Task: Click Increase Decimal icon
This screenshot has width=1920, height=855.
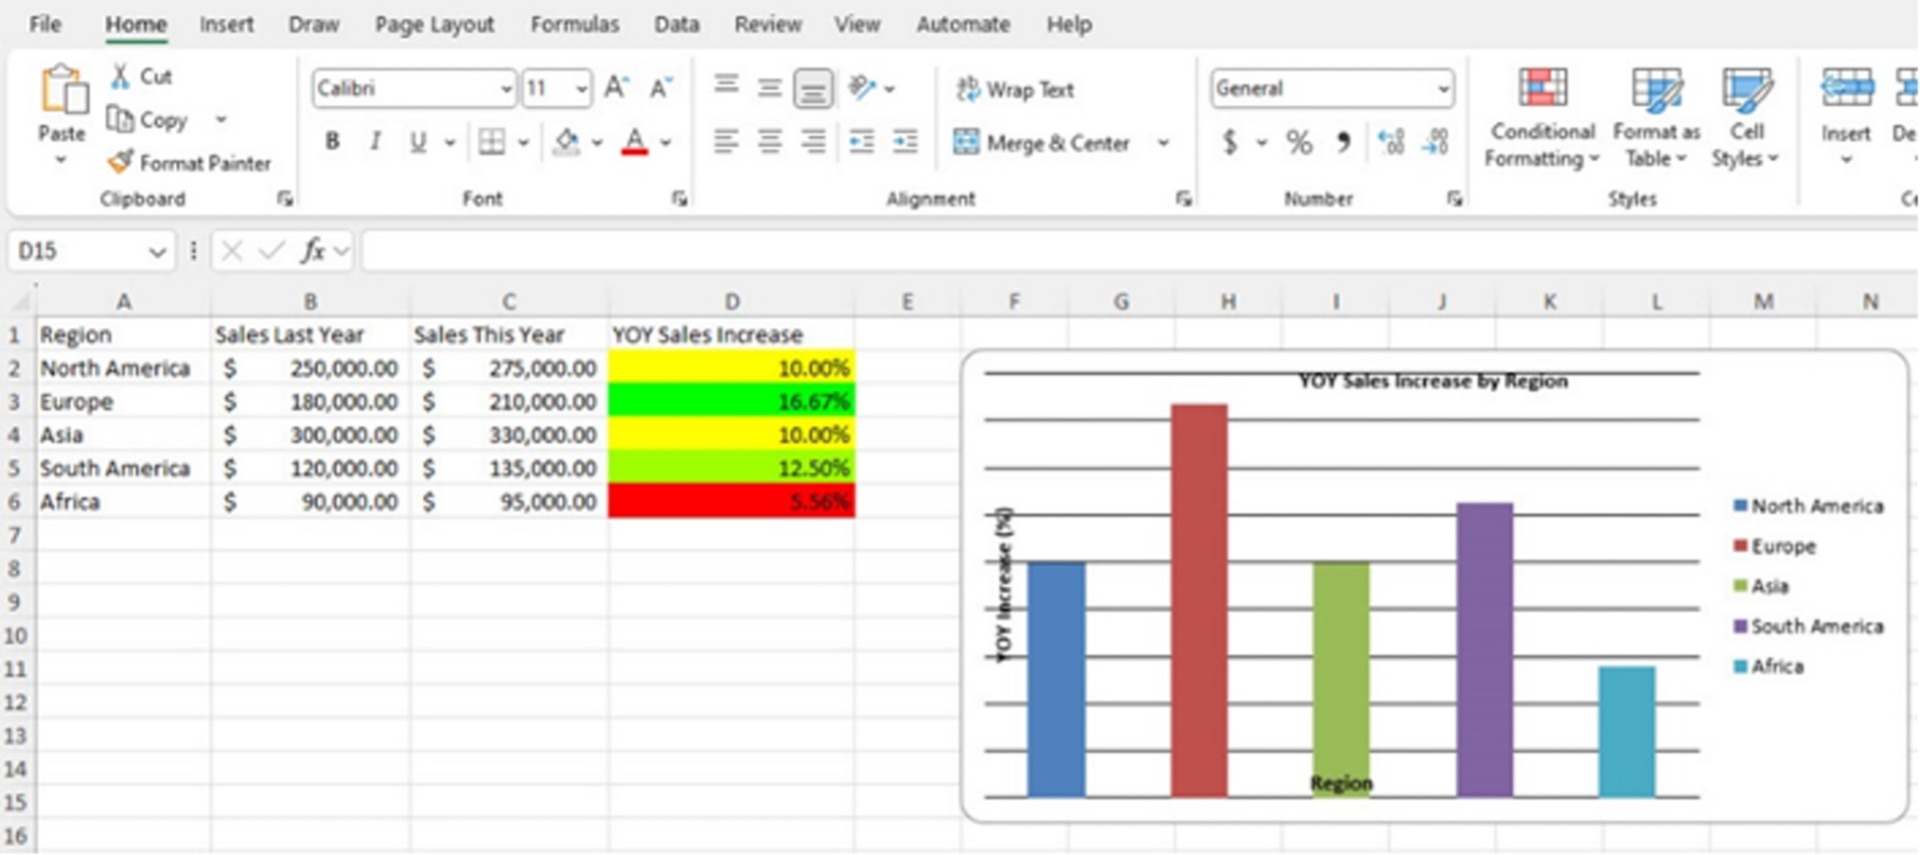Action: pyautogui.click(x=1391, y=142)
